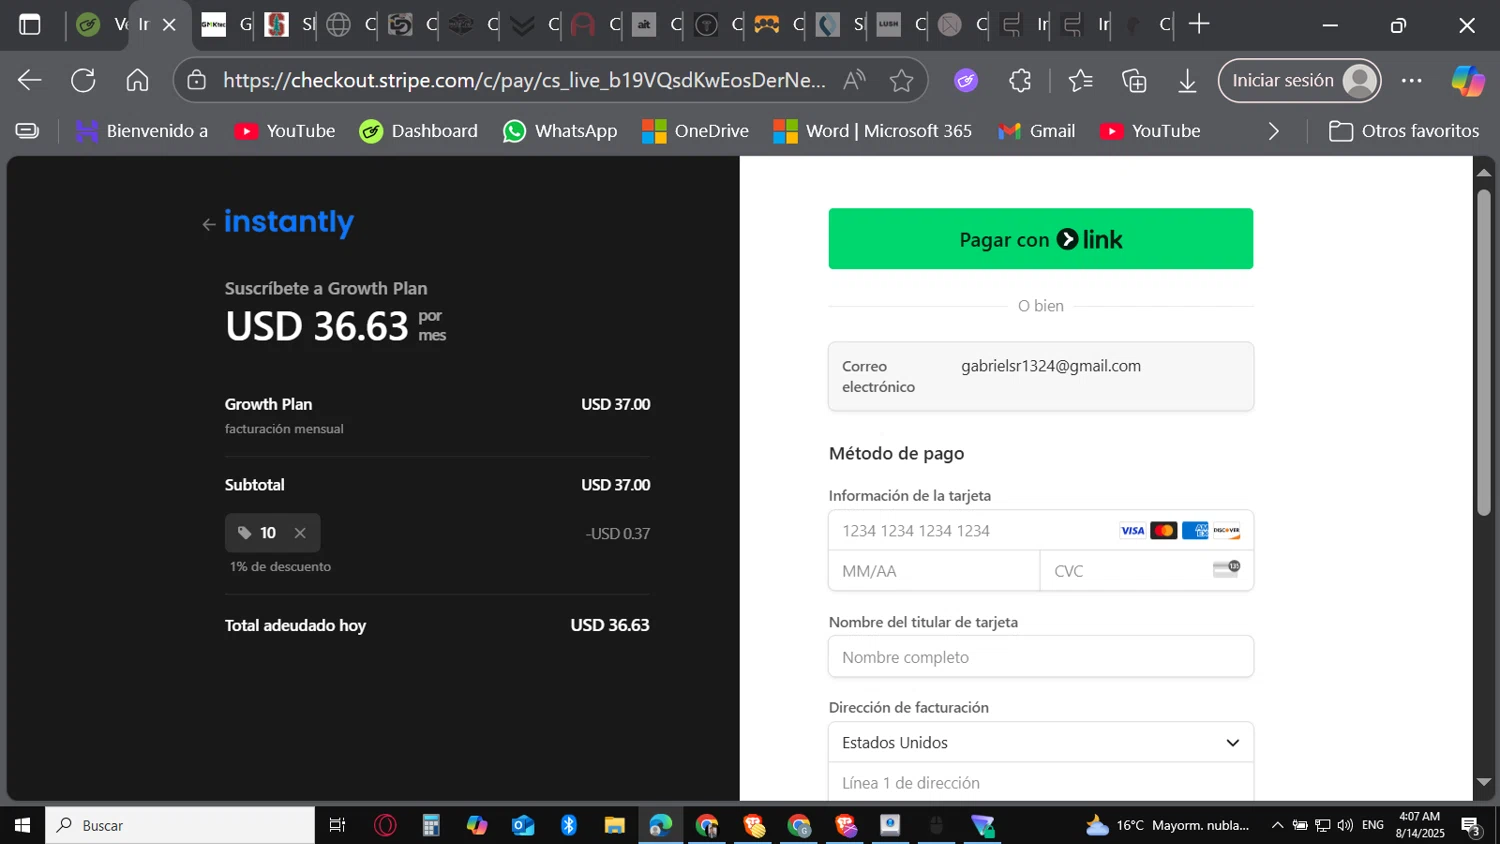Click the site info lock icon
This screenshot has width=1500, height=844.
coord(197,81)
